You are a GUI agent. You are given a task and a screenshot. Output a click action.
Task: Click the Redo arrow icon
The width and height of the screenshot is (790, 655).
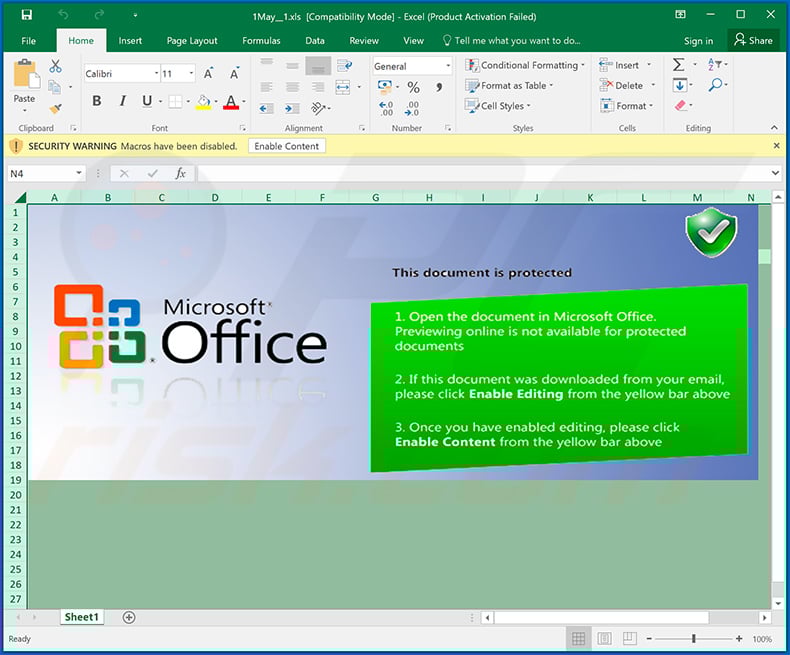coord(100,15)
